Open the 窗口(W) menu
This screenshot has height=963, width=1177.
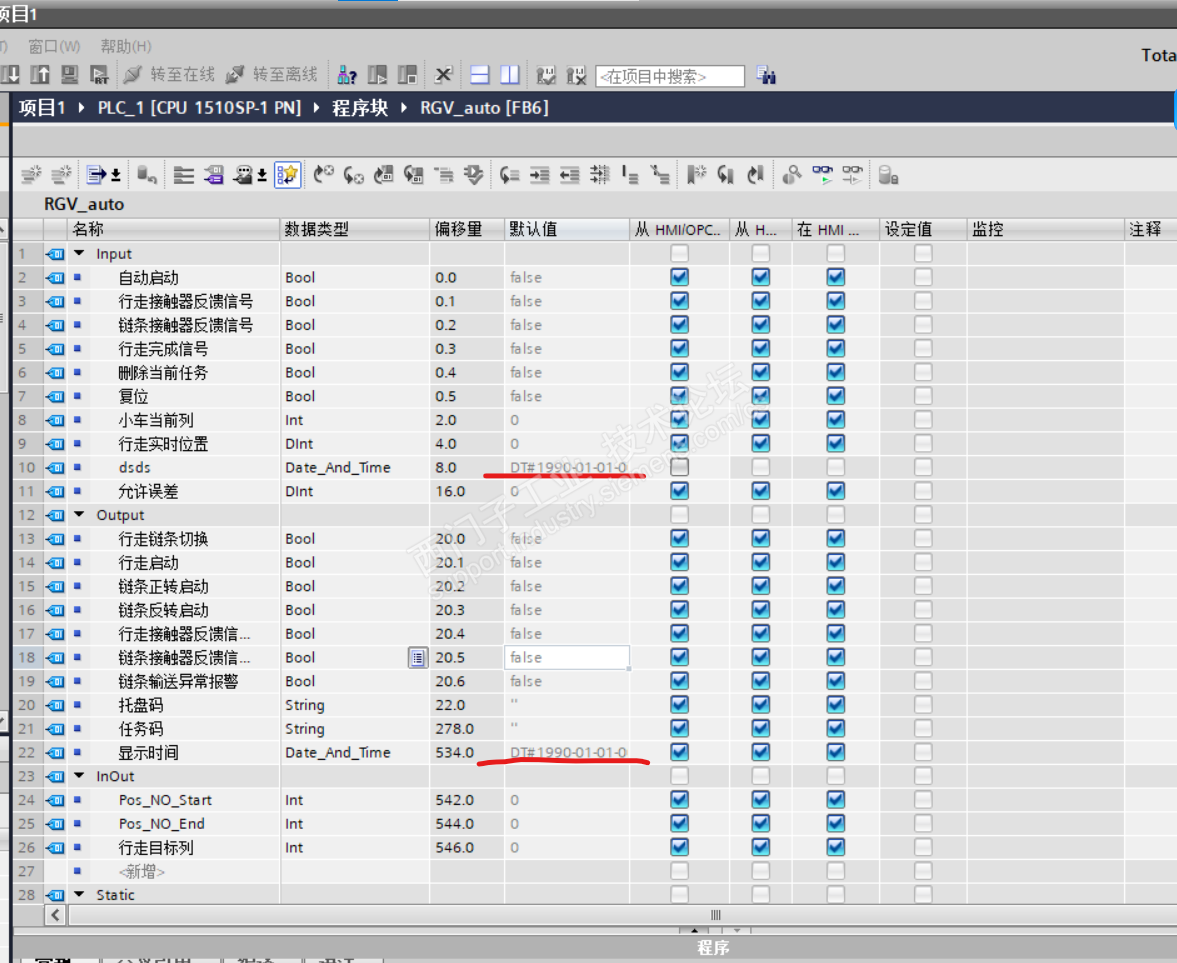(54, 47)
